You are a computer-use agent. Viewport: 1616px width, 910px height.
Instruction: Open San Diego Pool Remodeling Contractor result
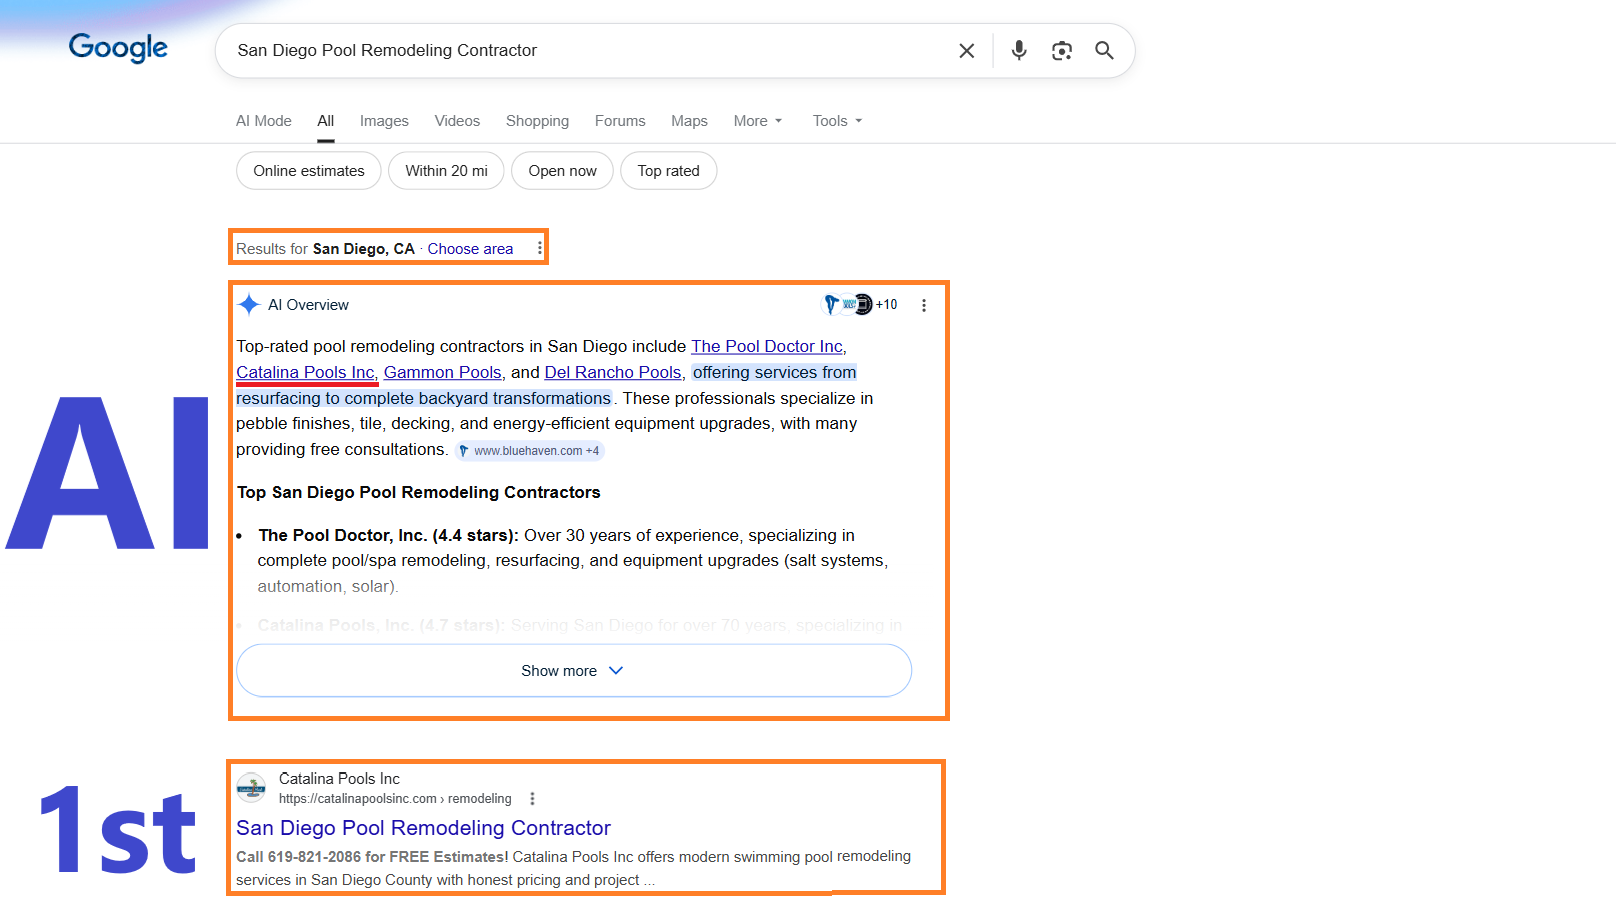pyautogui.click(x=423, y=828)
